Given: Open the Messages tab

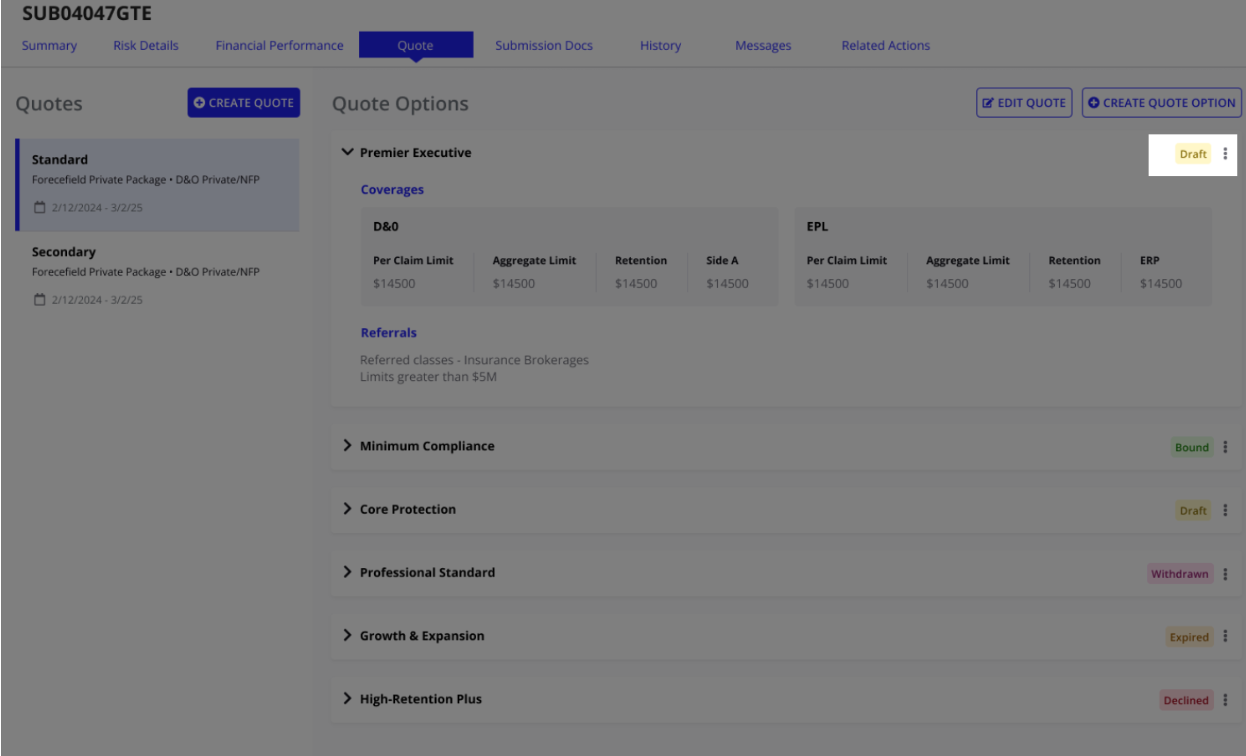Looking at the screenshot, I should coord(763,45).
